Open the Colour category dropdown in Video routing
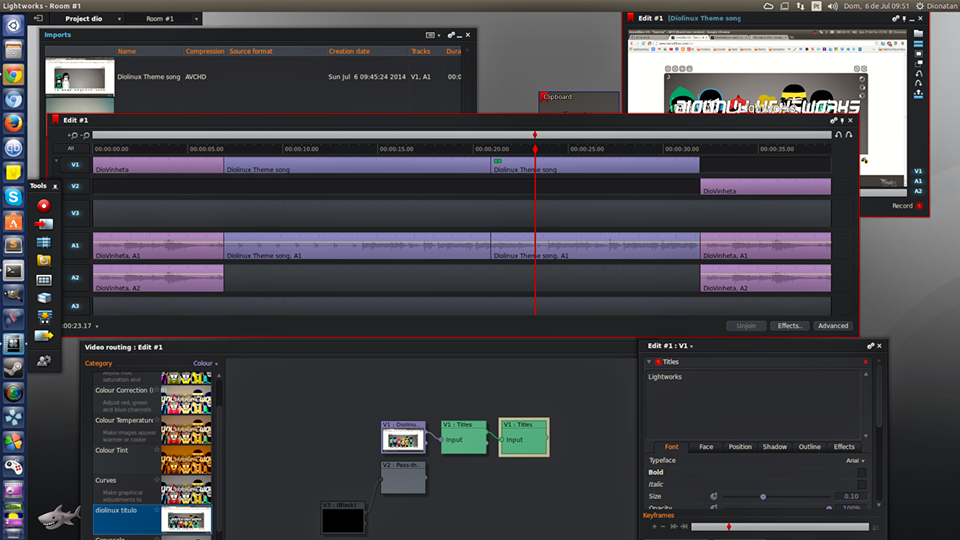 [x=206, y=364]
